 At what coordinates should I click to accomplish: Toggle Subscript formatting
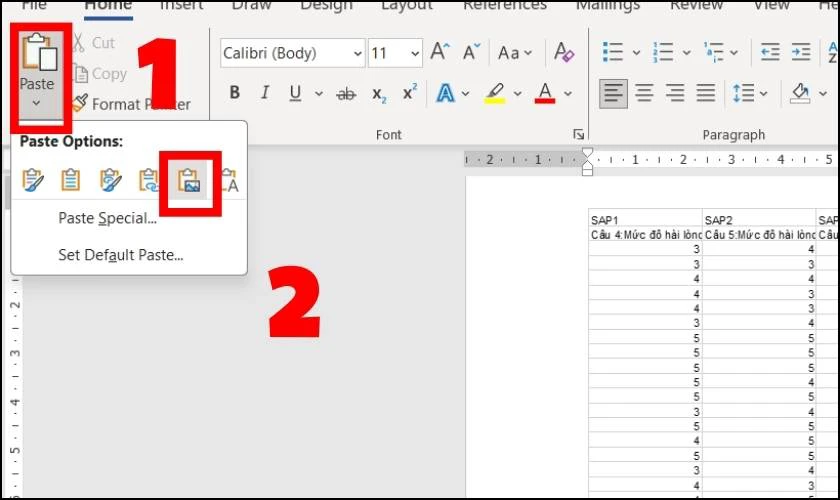click(x=379, y=94)
